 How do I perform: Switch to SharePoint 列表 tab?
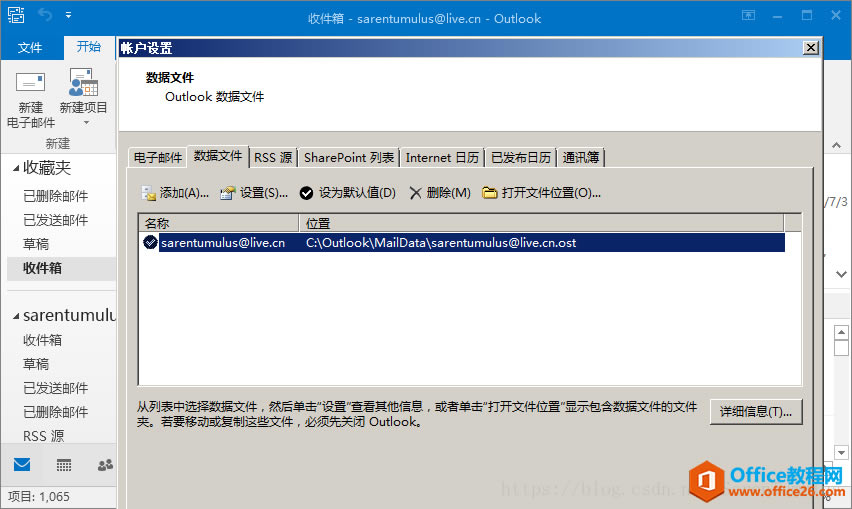tap(349, 158)
